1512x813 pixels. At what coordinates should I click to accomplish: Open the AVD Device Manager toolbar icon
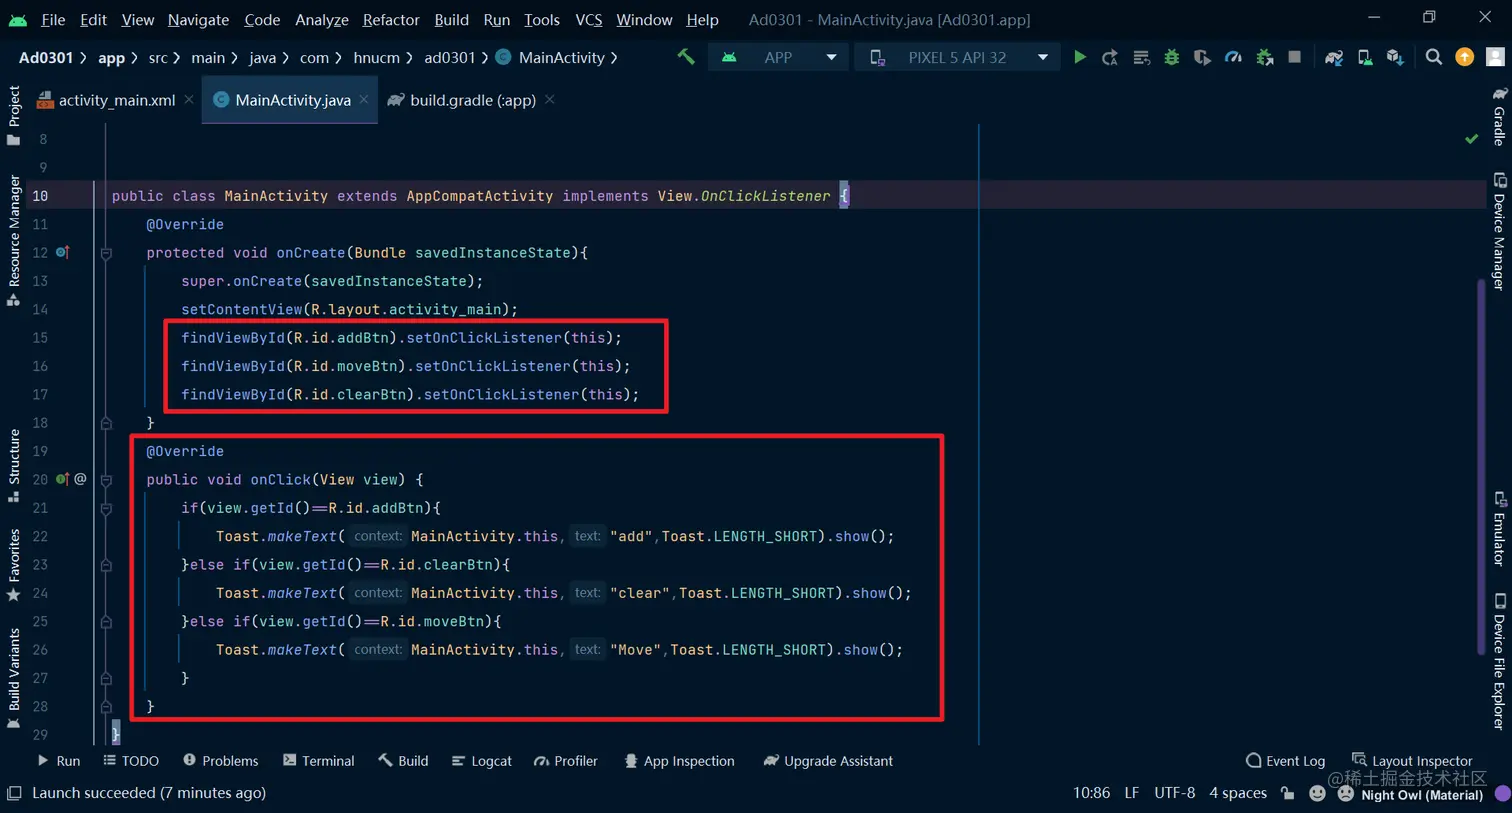1365,57
